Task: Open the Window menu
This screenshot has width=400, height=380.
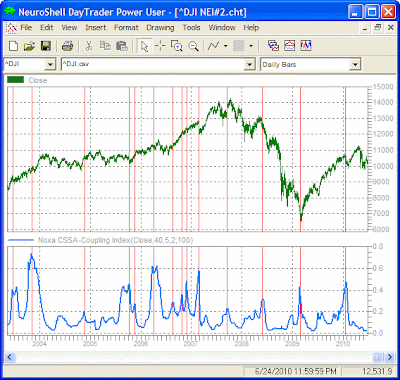Action: click(222, 28)
